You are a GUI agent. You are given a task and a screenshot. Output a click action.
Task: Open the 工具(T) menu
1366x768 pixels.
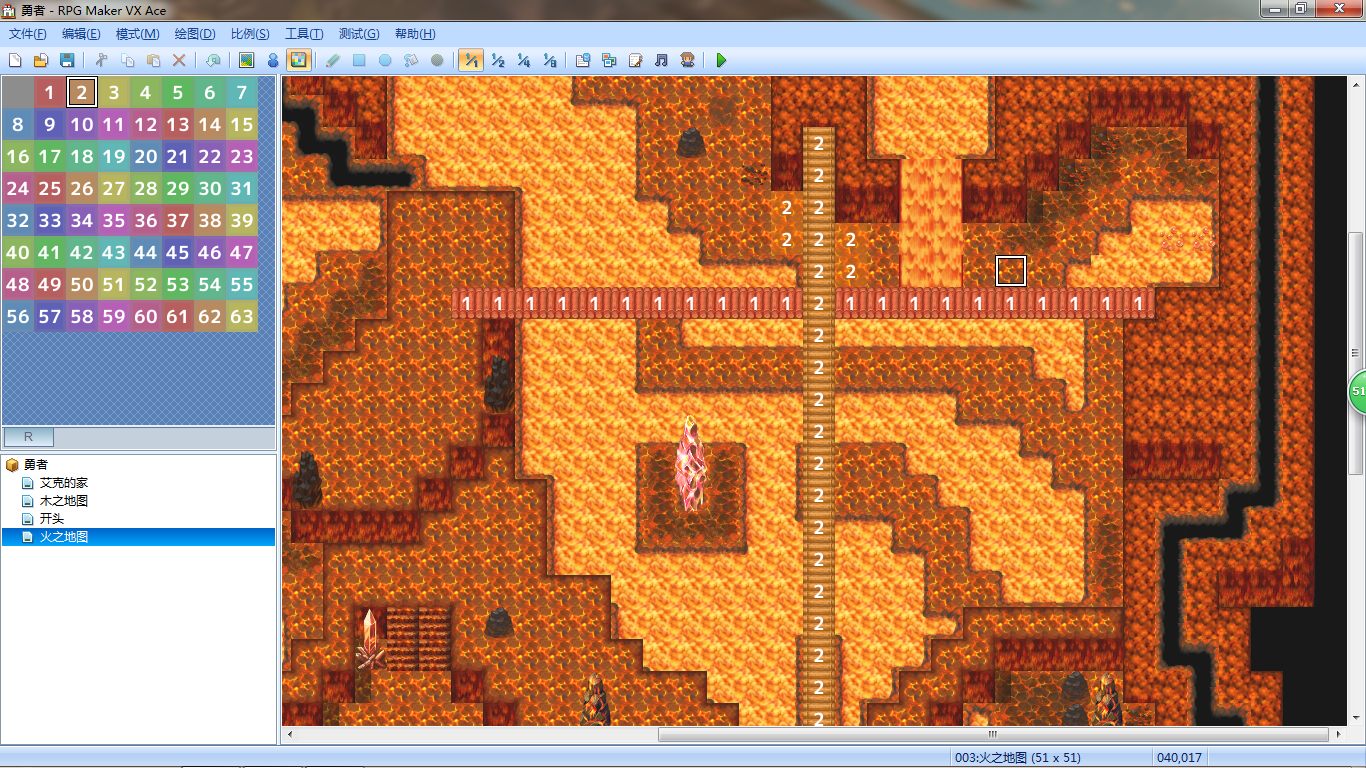point(304,34)
